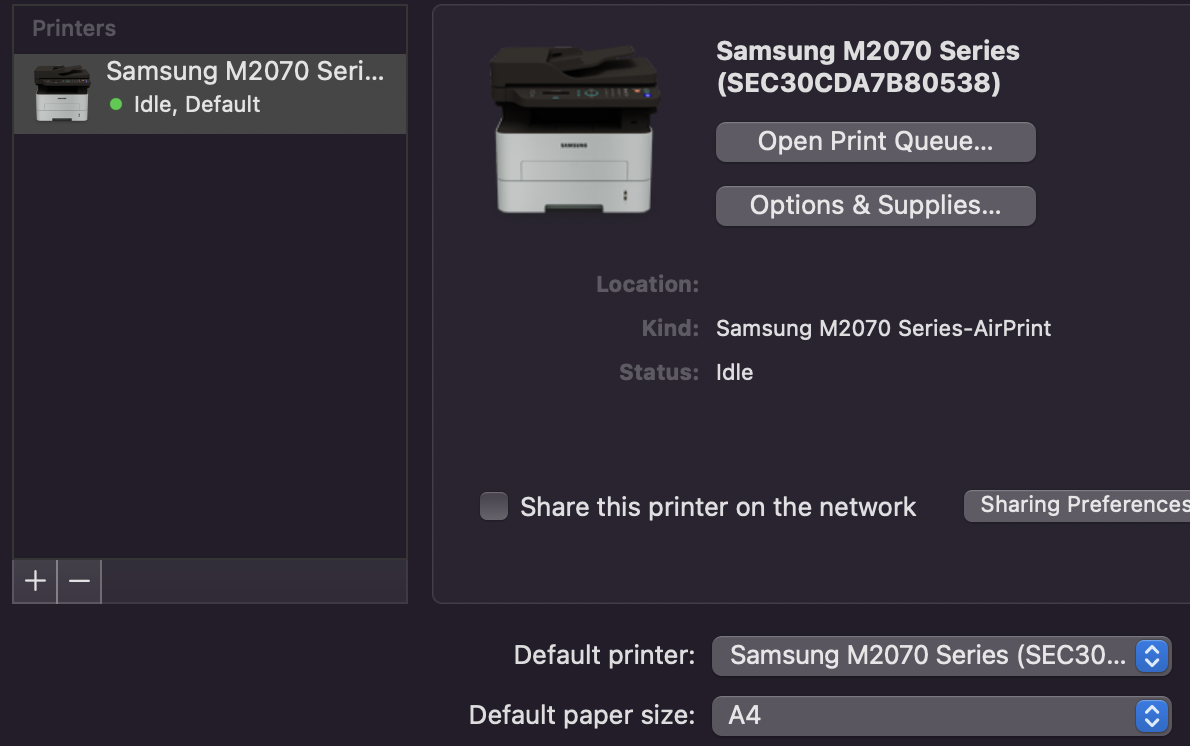Click the empty area of Printers list

coord(210,345)
